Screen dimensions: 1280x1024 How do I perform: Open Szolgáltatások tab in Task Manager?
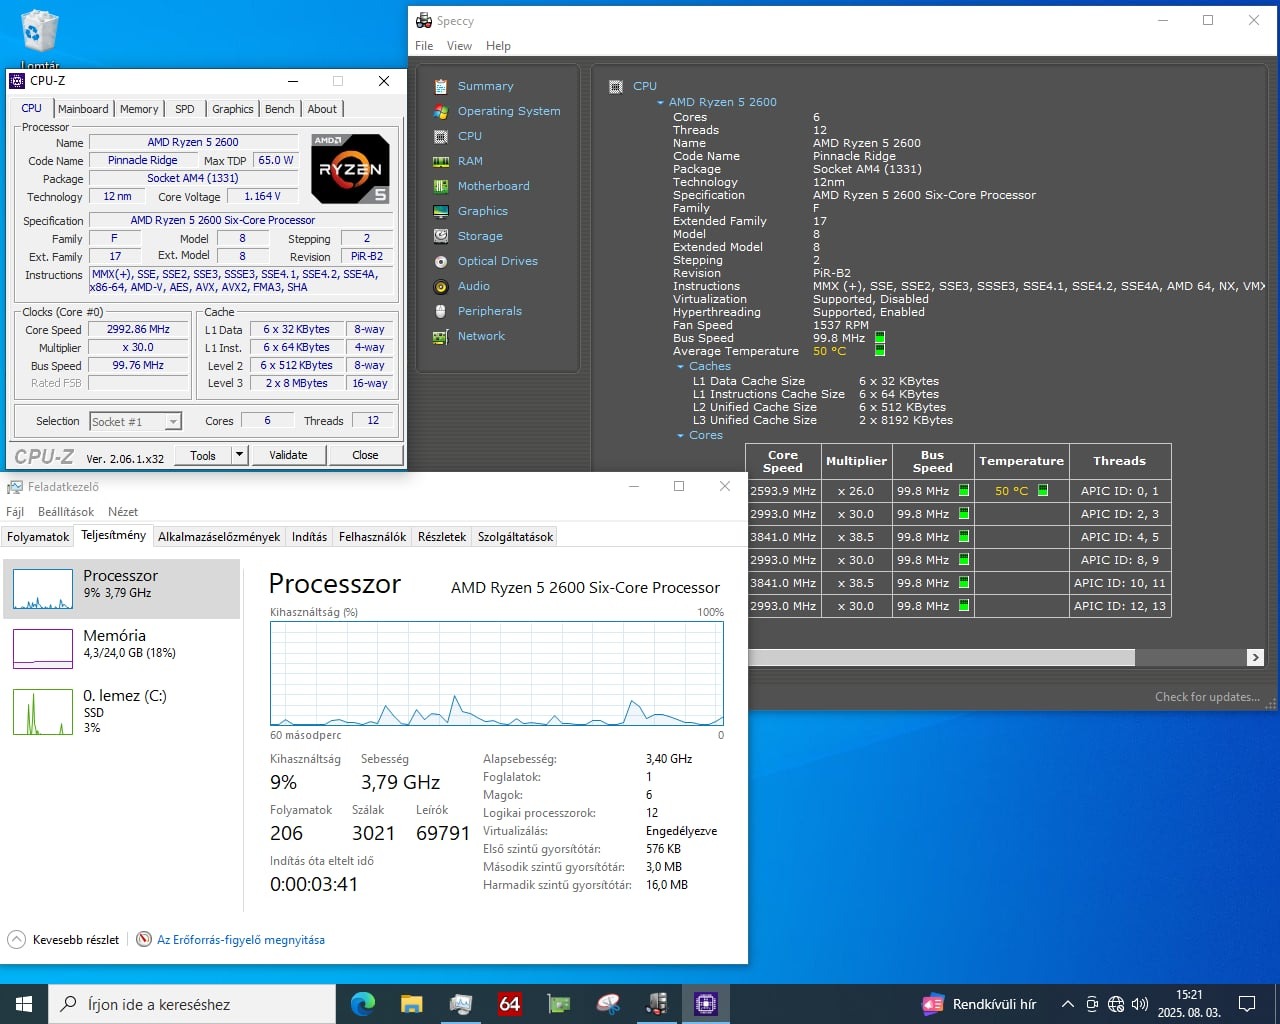pos(515,537)
